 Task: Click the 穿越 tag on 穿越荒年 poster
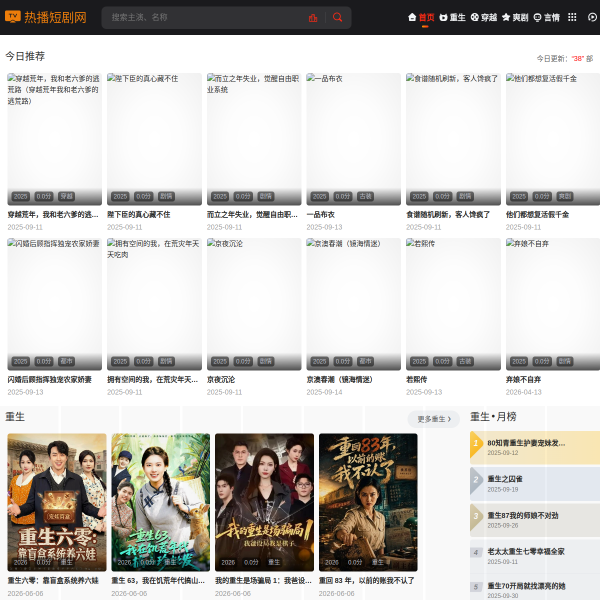66,196
